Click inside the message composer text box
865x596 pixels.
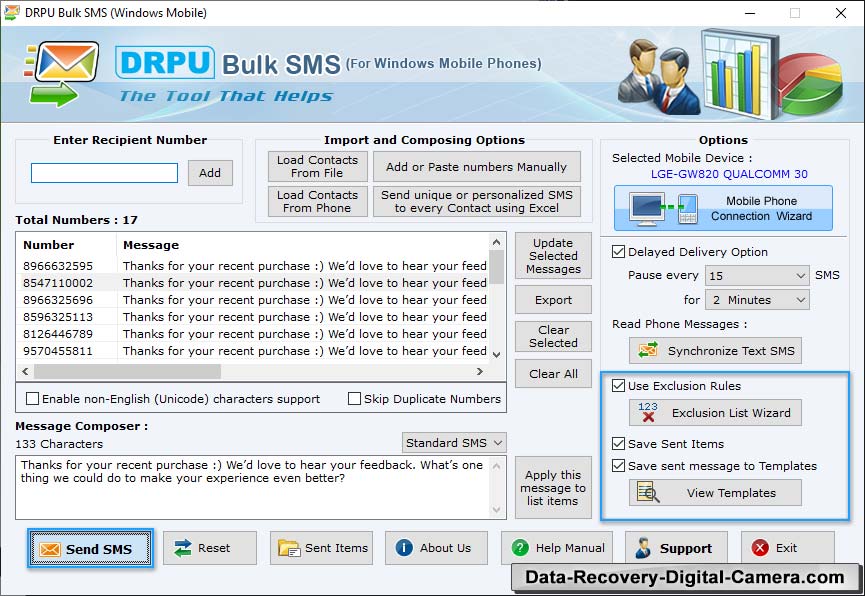[x=253, y=487]
